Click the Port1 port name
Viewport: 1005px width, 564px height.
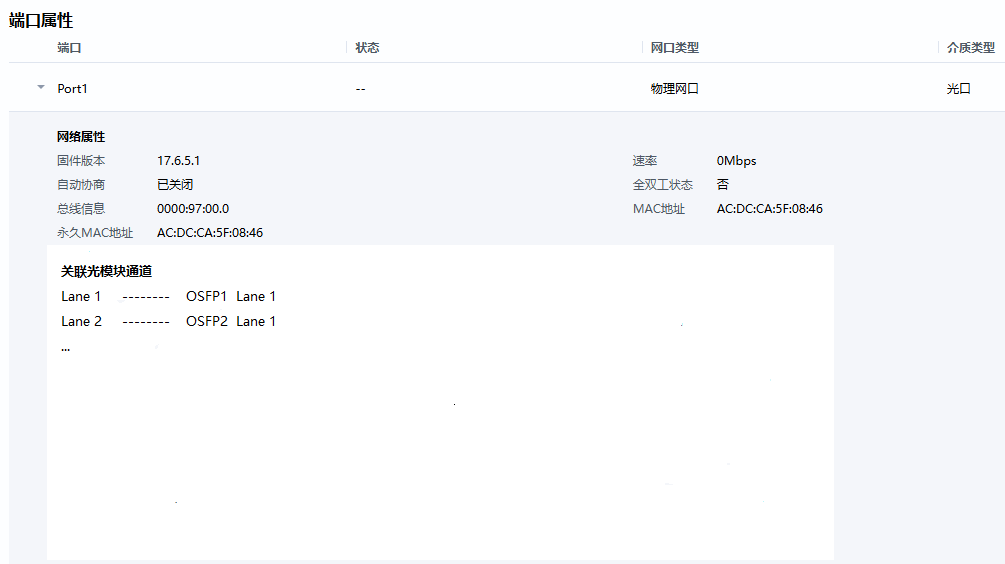(73, 89)
